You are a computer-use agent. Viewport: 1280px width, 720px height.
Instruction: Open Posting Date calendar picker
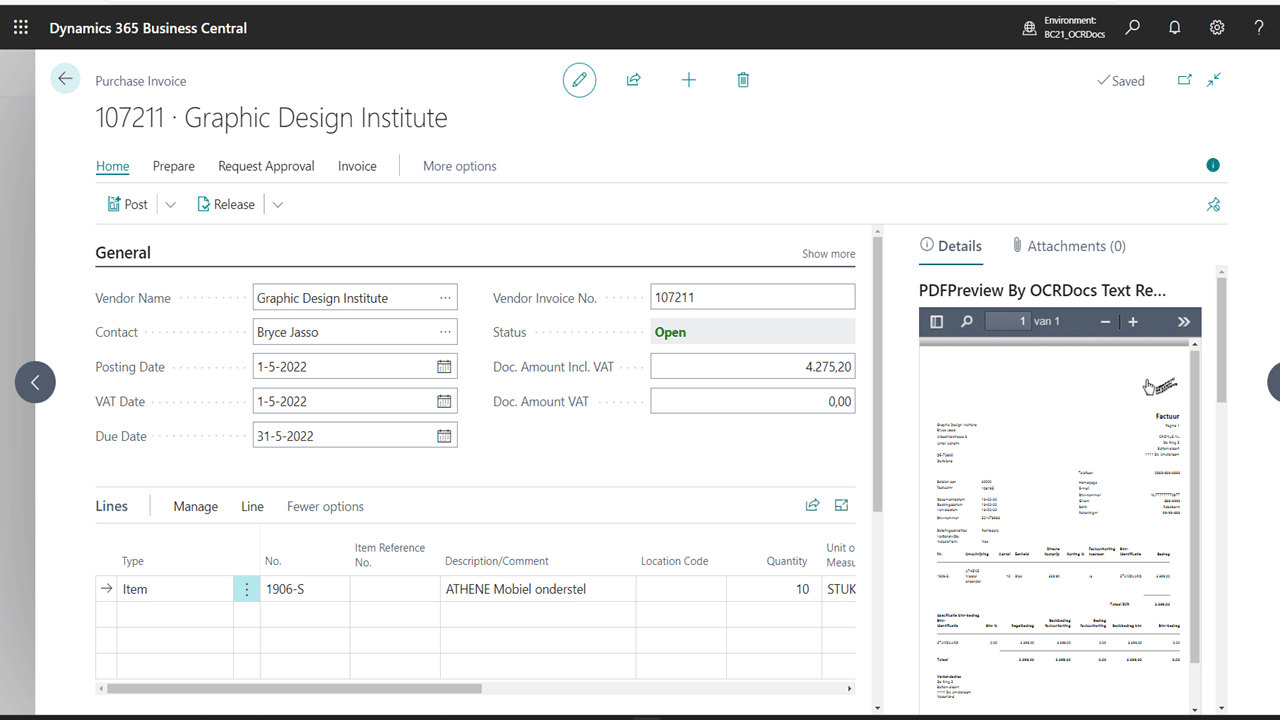pyautogui.click(x=444, y=367)
